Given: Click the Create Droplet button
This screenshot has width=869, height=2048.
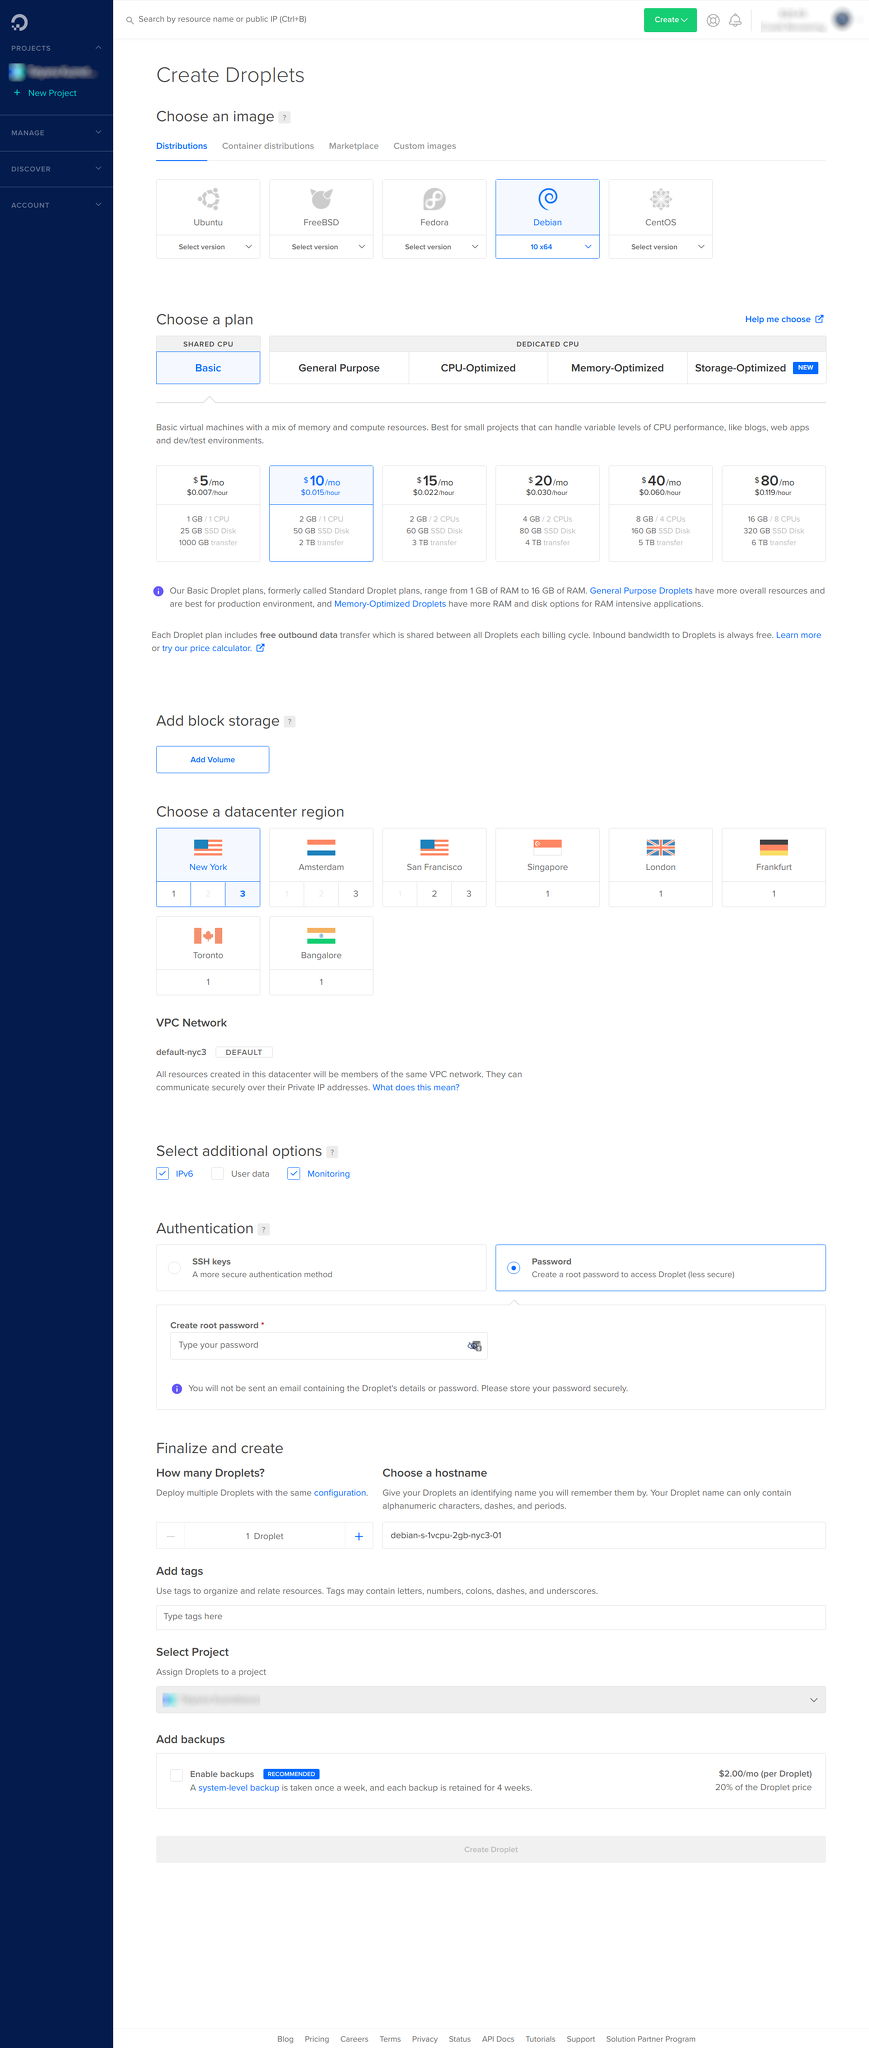Looking at the screenshot, I should point(491,1850).
